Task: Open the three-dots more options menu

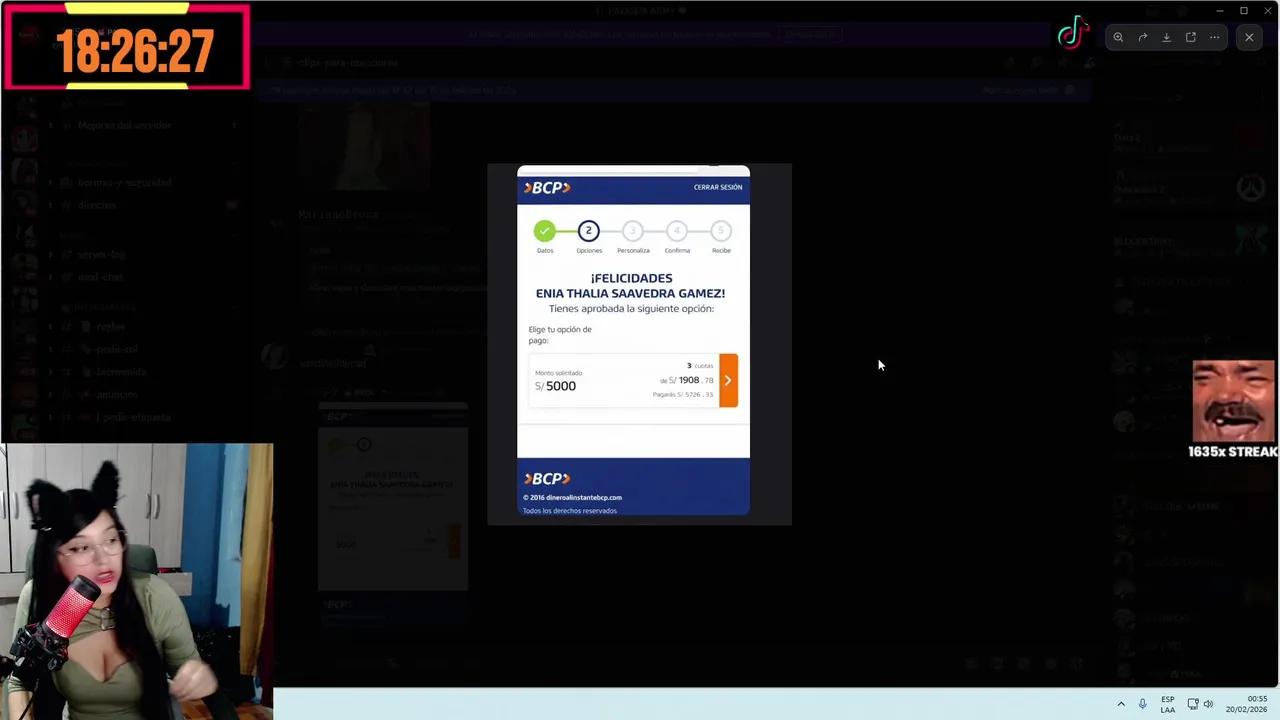Action: [x=1214, y=37]
